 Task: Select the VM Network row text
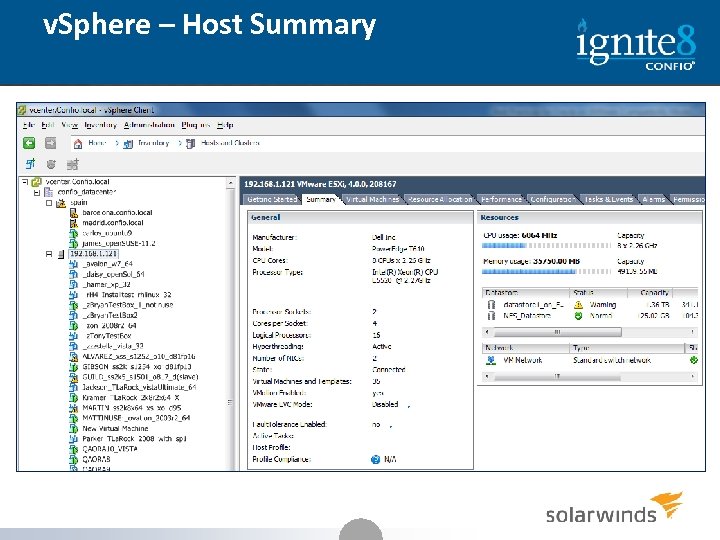coord(523,360)
